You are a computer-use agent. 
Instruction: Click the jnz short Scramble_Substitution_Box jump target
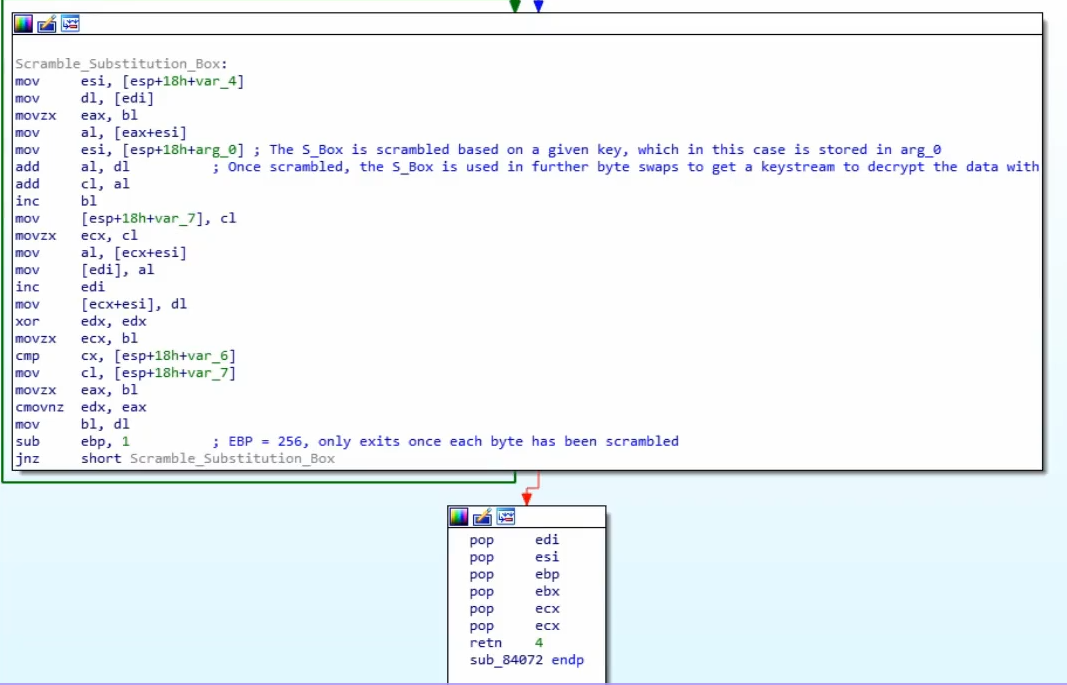(x=232, y=458)
